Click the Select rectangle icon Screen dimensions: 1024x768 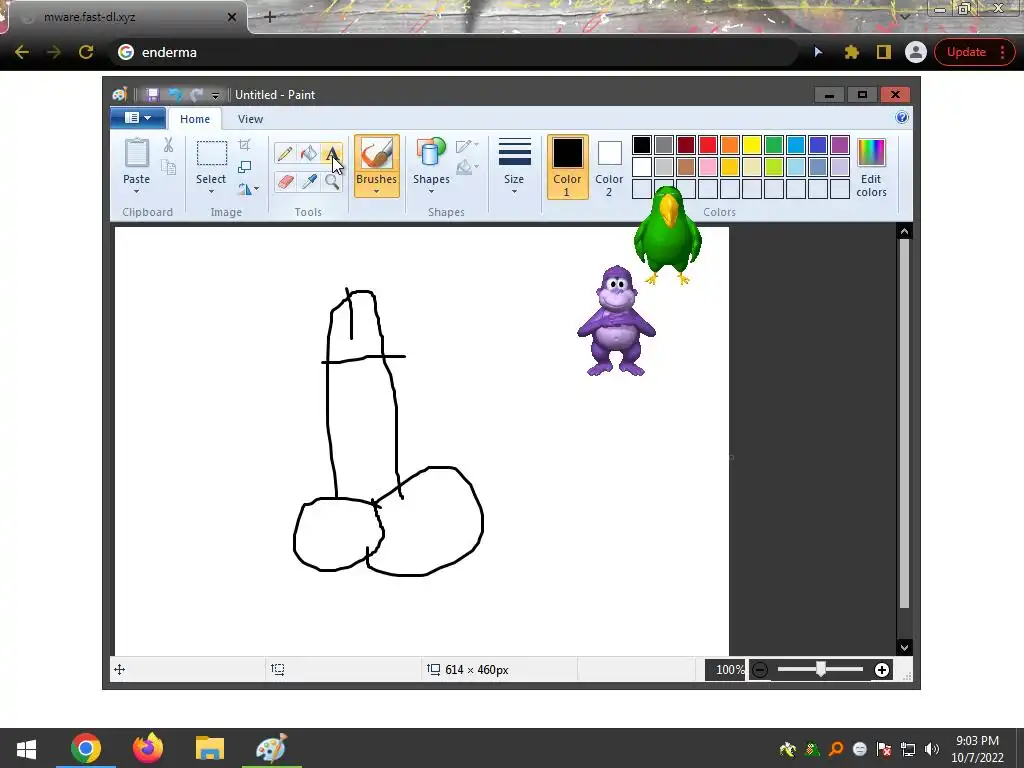pyautogui.click(x=212, y=153)
